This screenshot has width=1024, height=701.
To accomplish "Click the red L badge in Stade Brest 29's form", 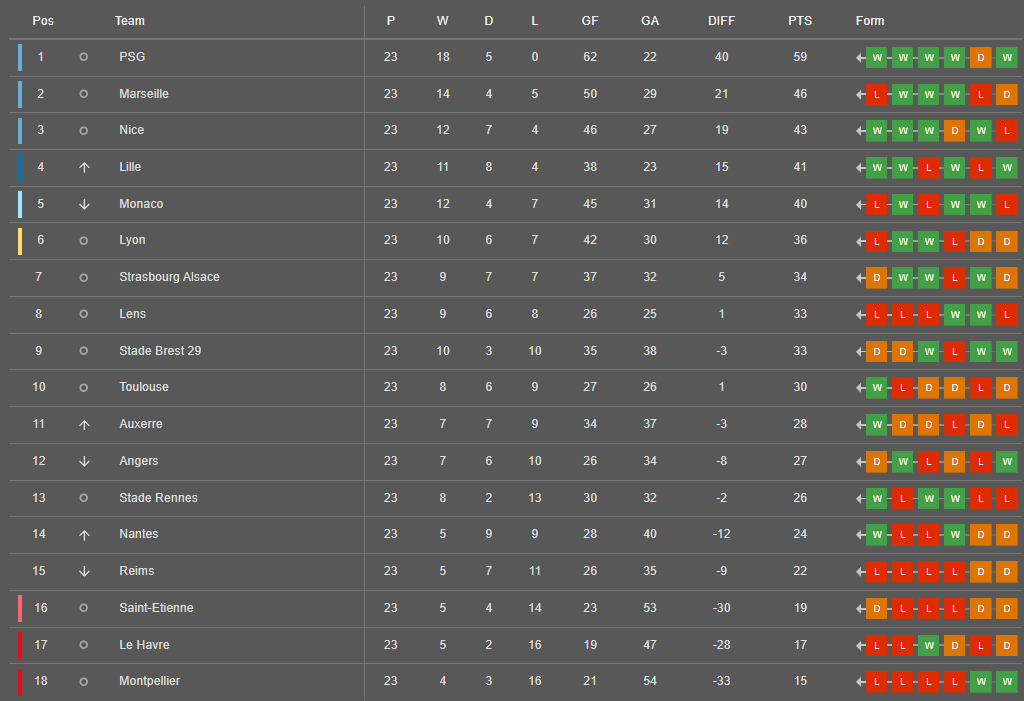I will [x=954, y=351].
